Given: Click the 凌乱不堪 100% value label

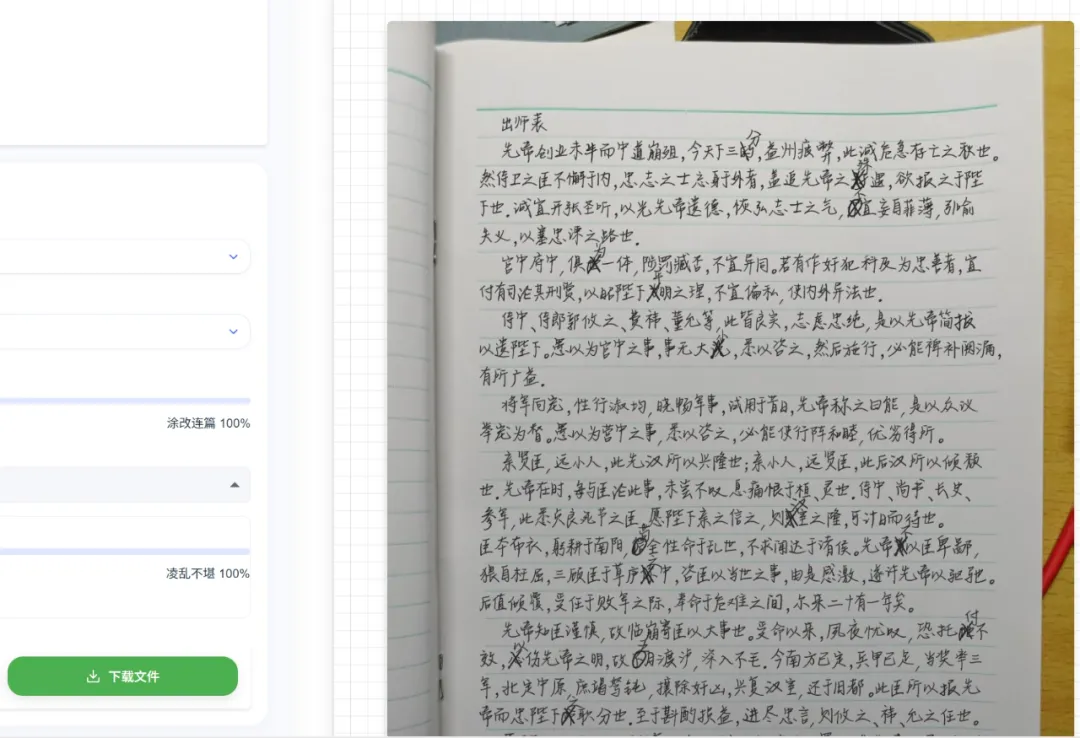Looking at the screenshot, I should click(208, 573).
